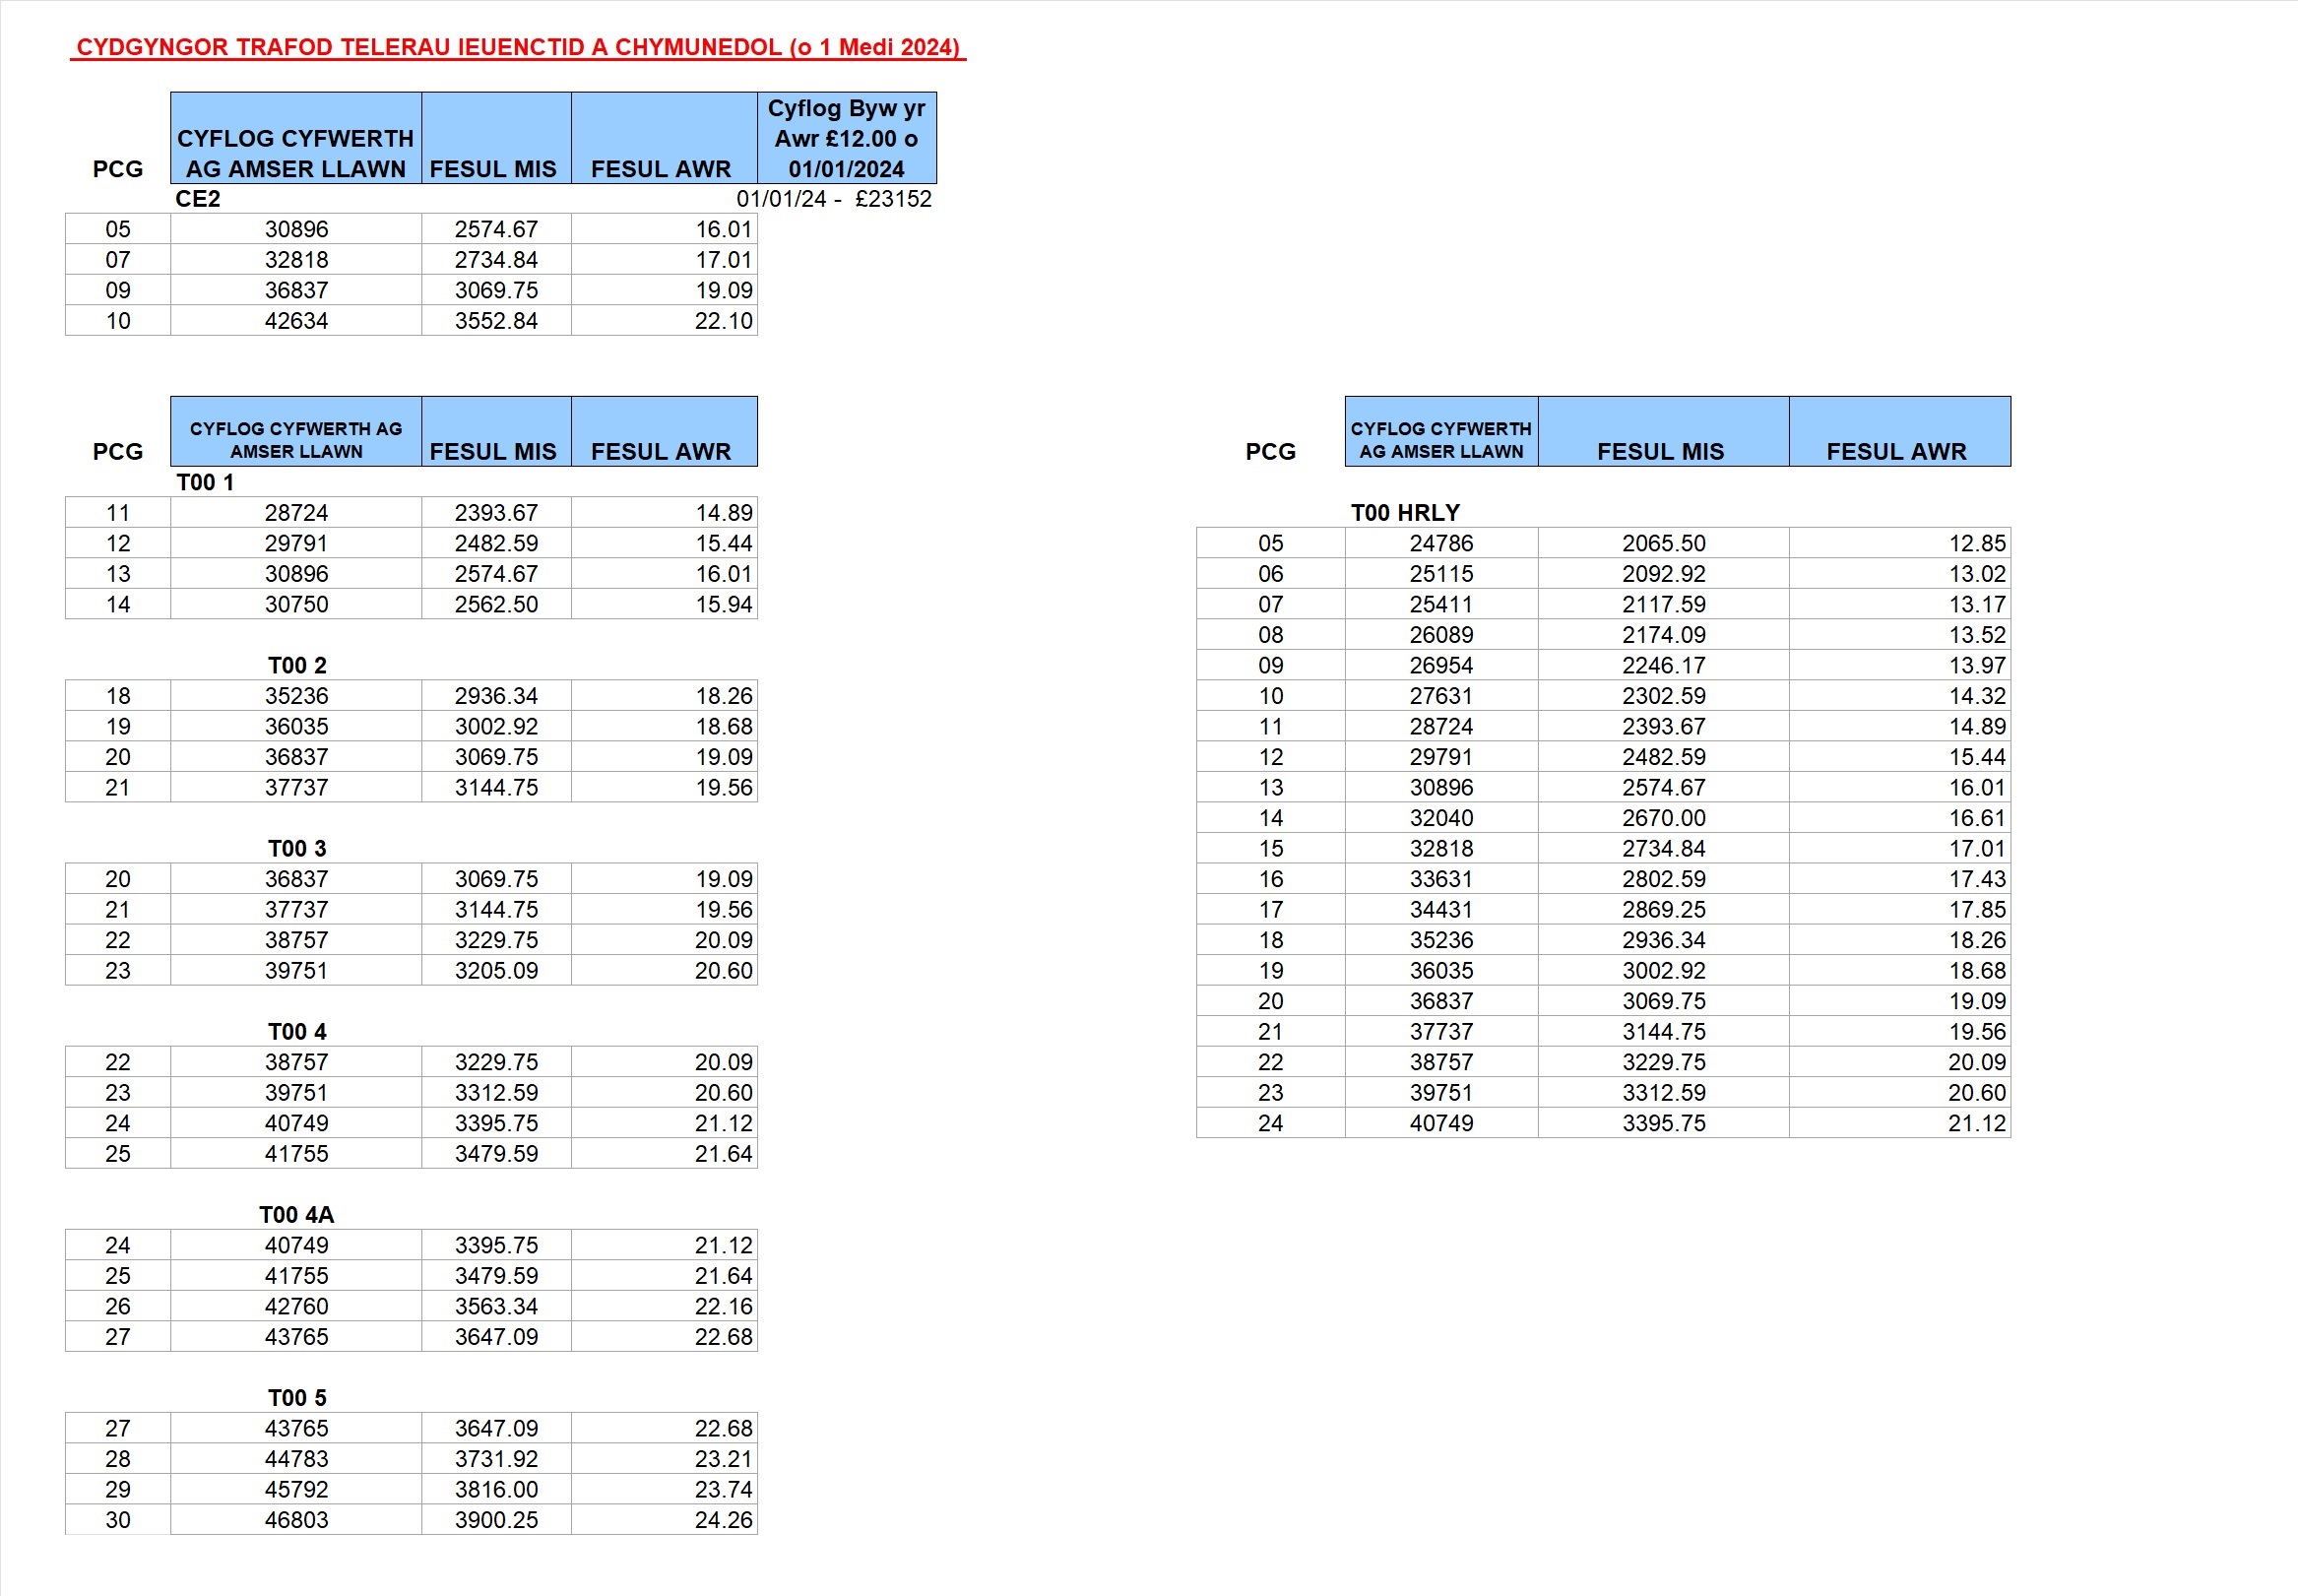Select monthly value 3205.09 in T00 3

[x=496, y=971]
